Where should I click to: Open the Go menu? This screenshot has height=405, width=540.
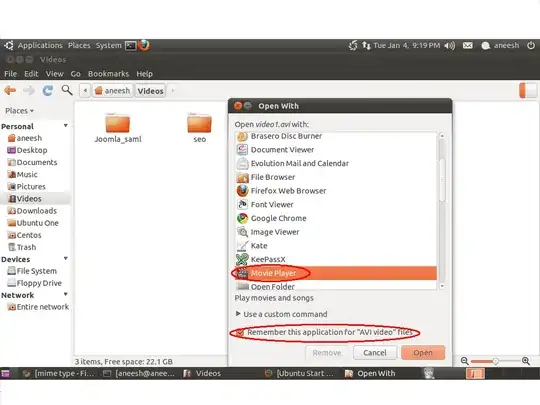click(x=75, y=74)
